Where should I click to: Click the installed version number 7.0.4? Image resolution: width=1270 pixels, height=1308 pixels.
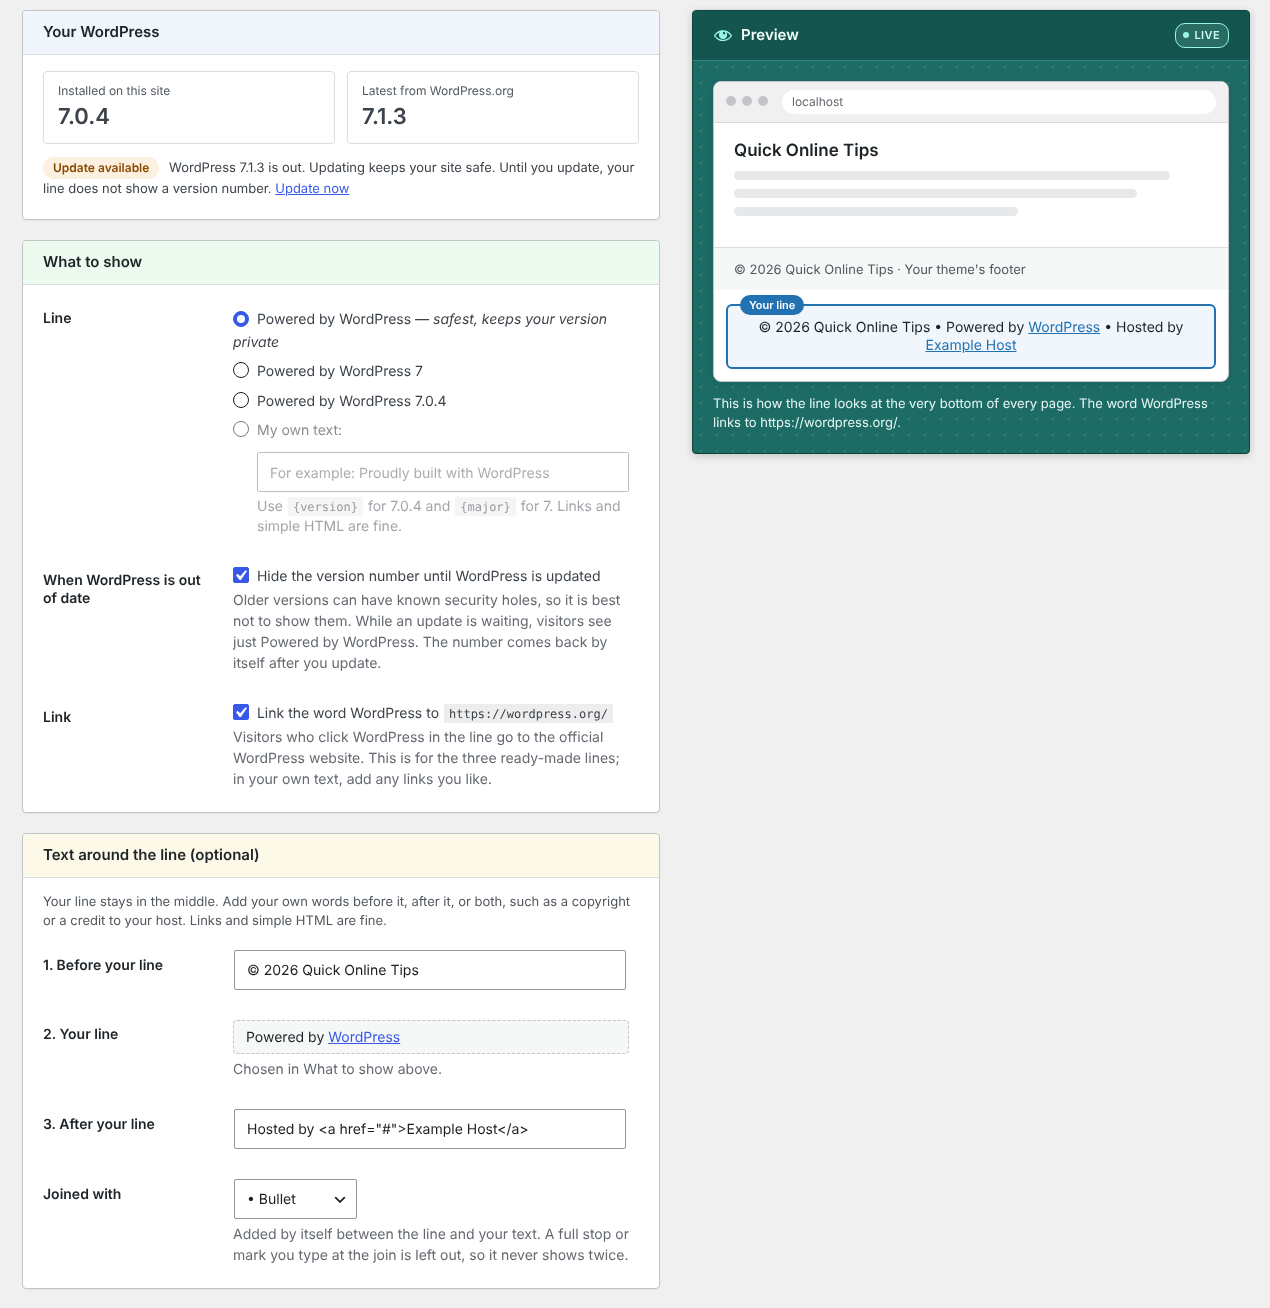(x=84, y=116)
